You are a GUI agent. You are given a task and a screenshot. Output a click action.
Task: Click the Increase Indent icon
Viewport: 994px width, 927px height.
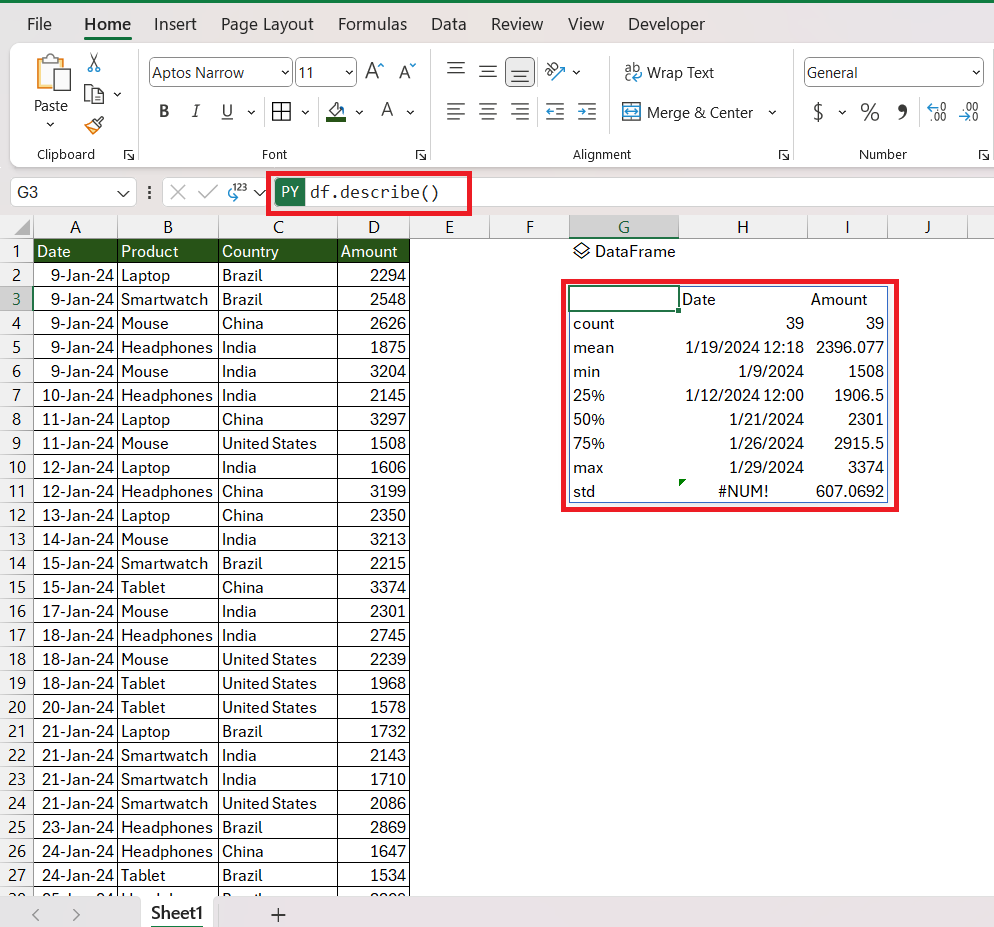tap(587, 112)
